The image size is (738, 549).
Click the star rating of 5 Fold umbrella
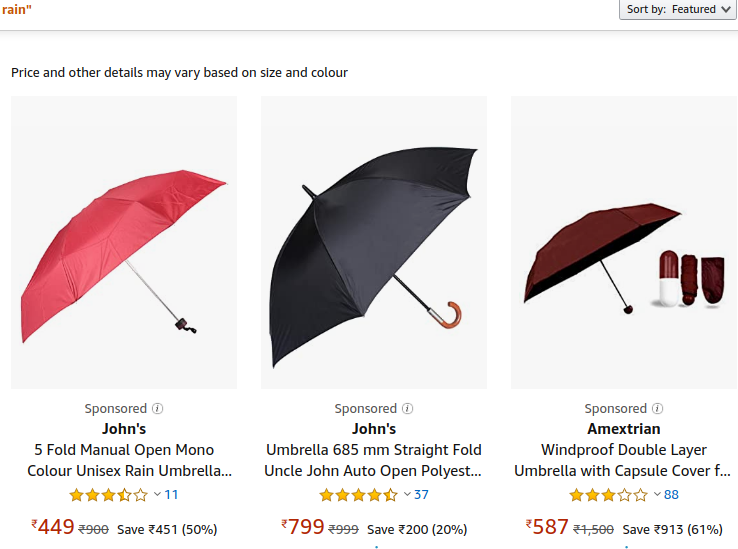(x=109, y=495)
